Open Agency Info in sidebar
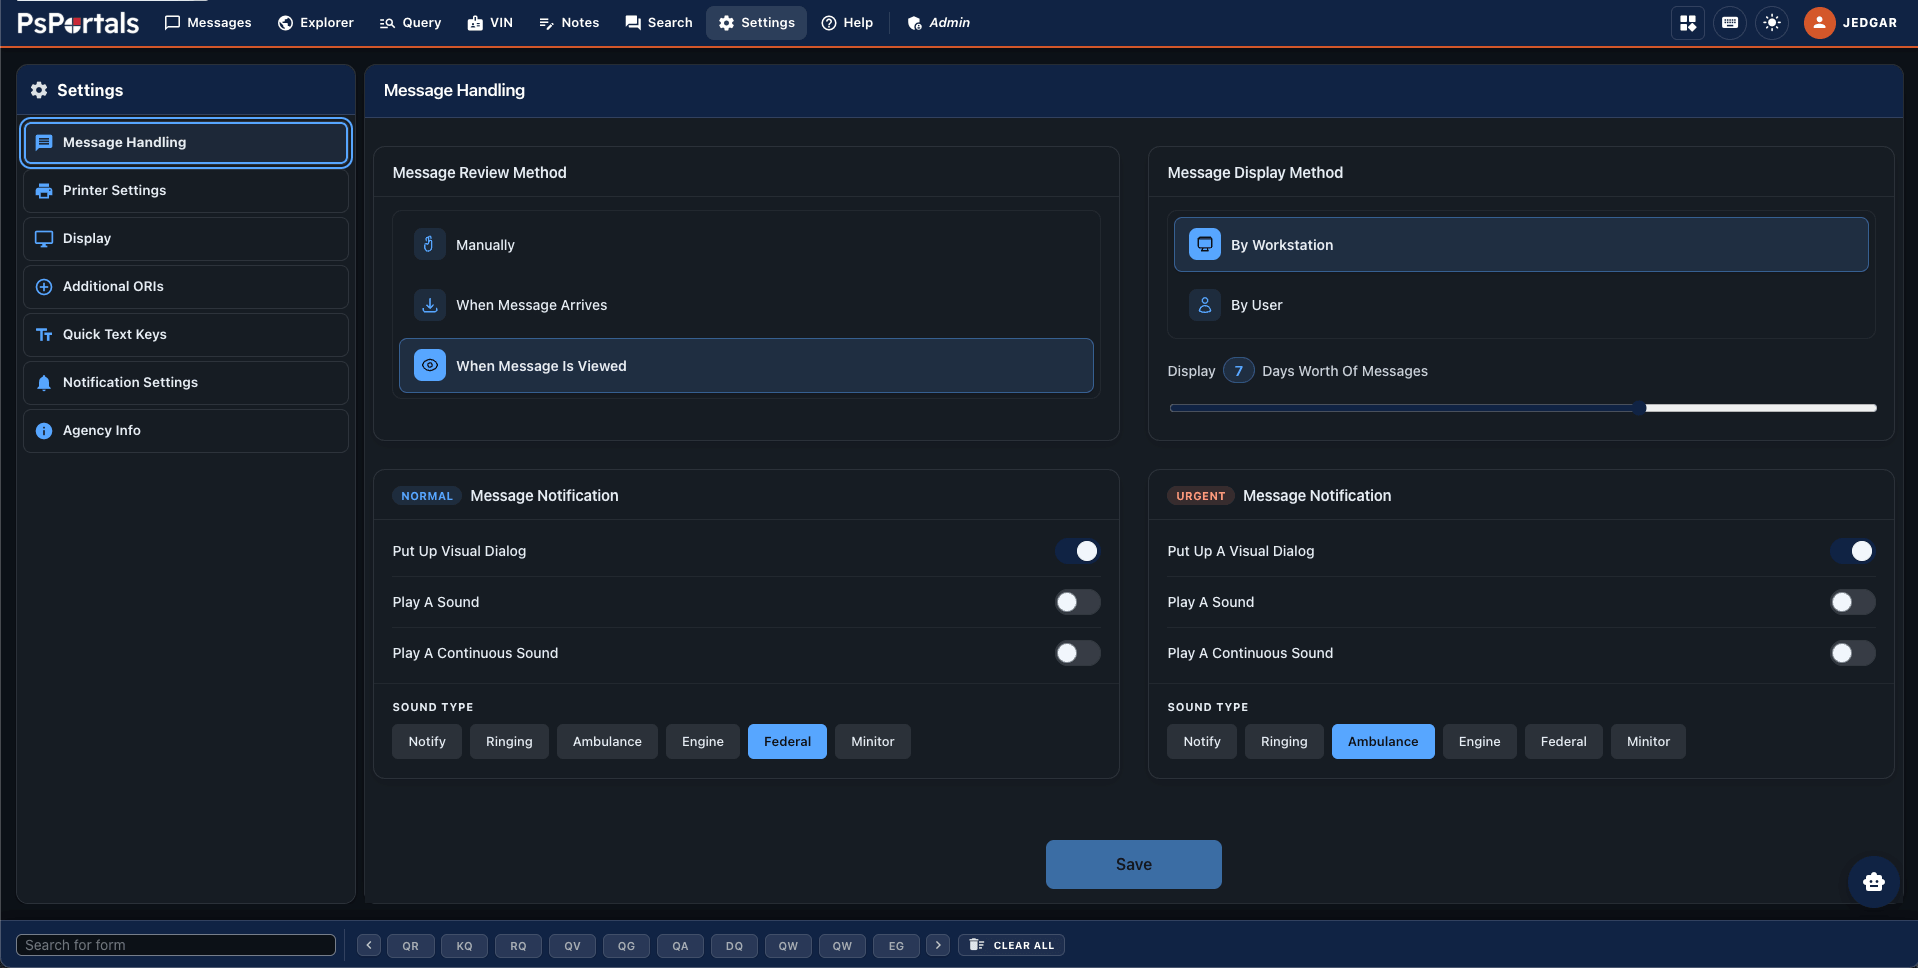This screenshot has width=1918, height=968. click(x=186, y=430)
